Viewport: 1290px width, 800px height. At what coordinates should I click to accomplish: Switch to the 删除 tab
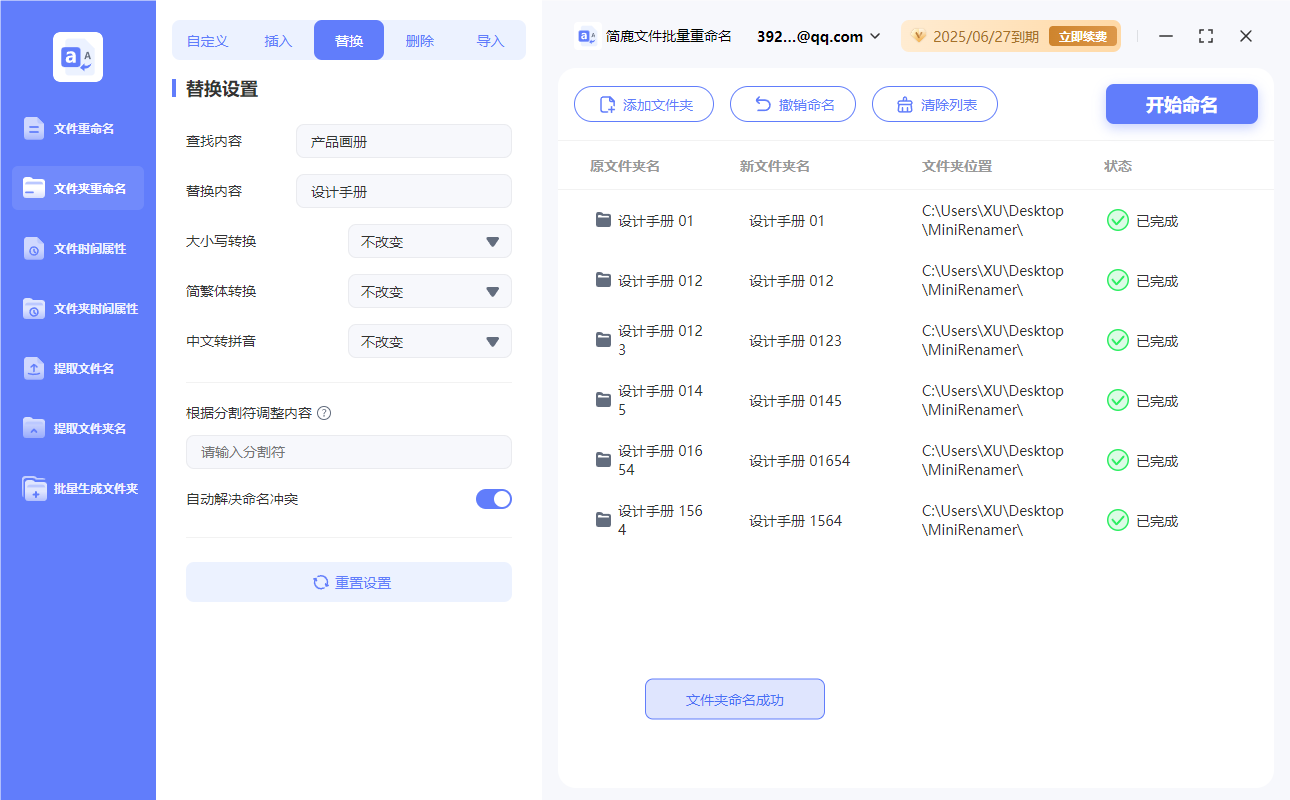pyautogui.click(x=419, y=39)
